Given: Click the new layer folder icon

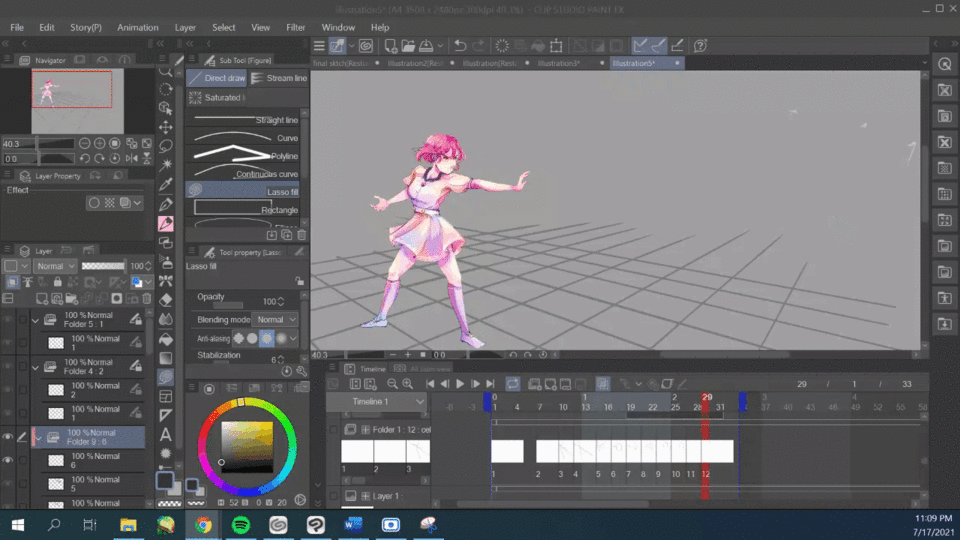Looking at the screenshot, I should click(72, 299).
